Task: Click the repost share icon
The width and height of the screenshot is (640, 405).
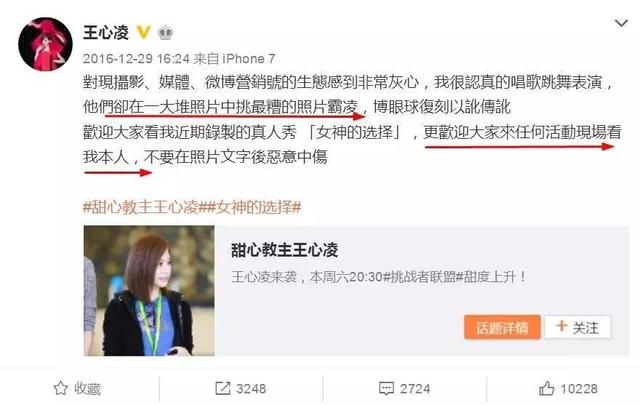Action: pos(222,388)
